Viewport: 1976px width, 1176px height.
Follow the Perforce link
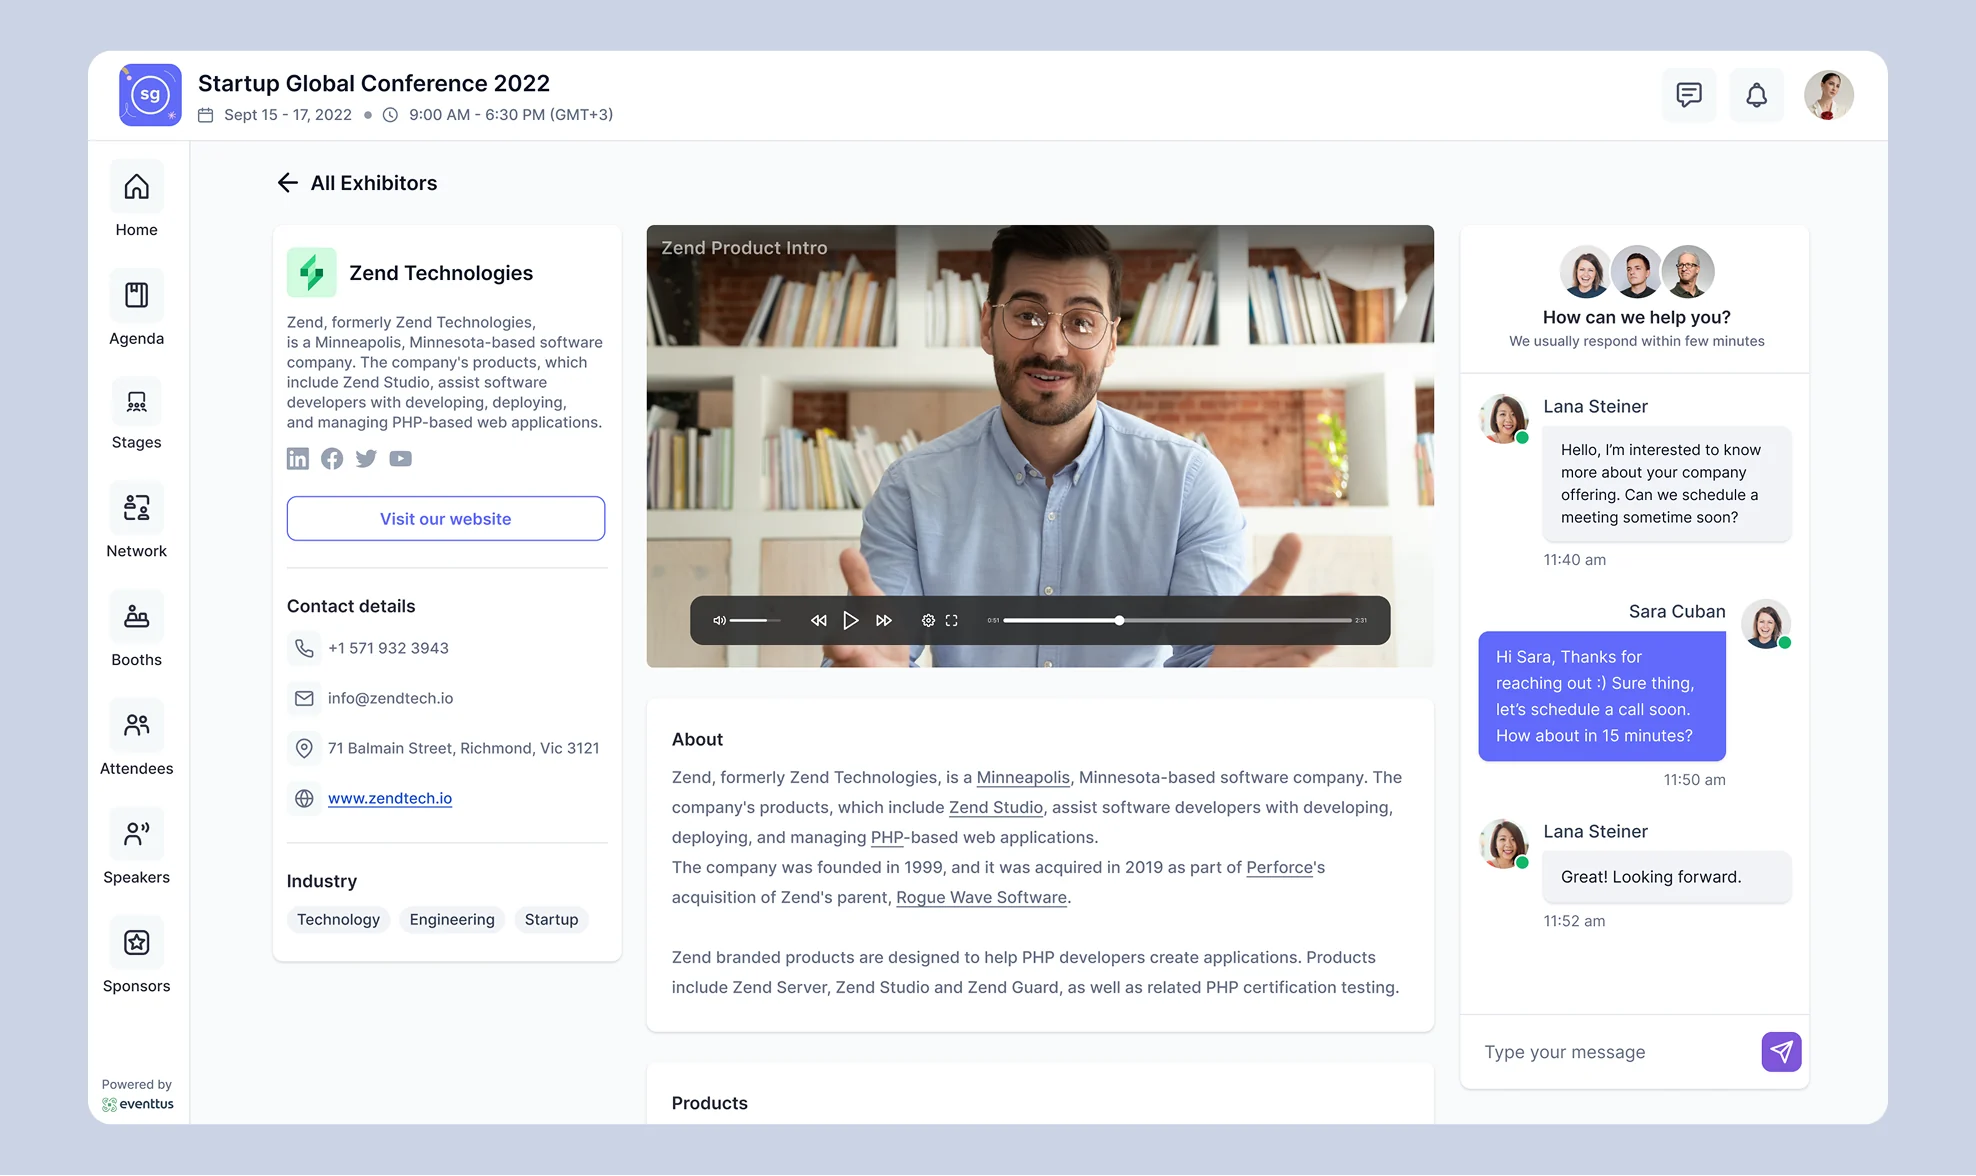click(x=1279, y=867)
